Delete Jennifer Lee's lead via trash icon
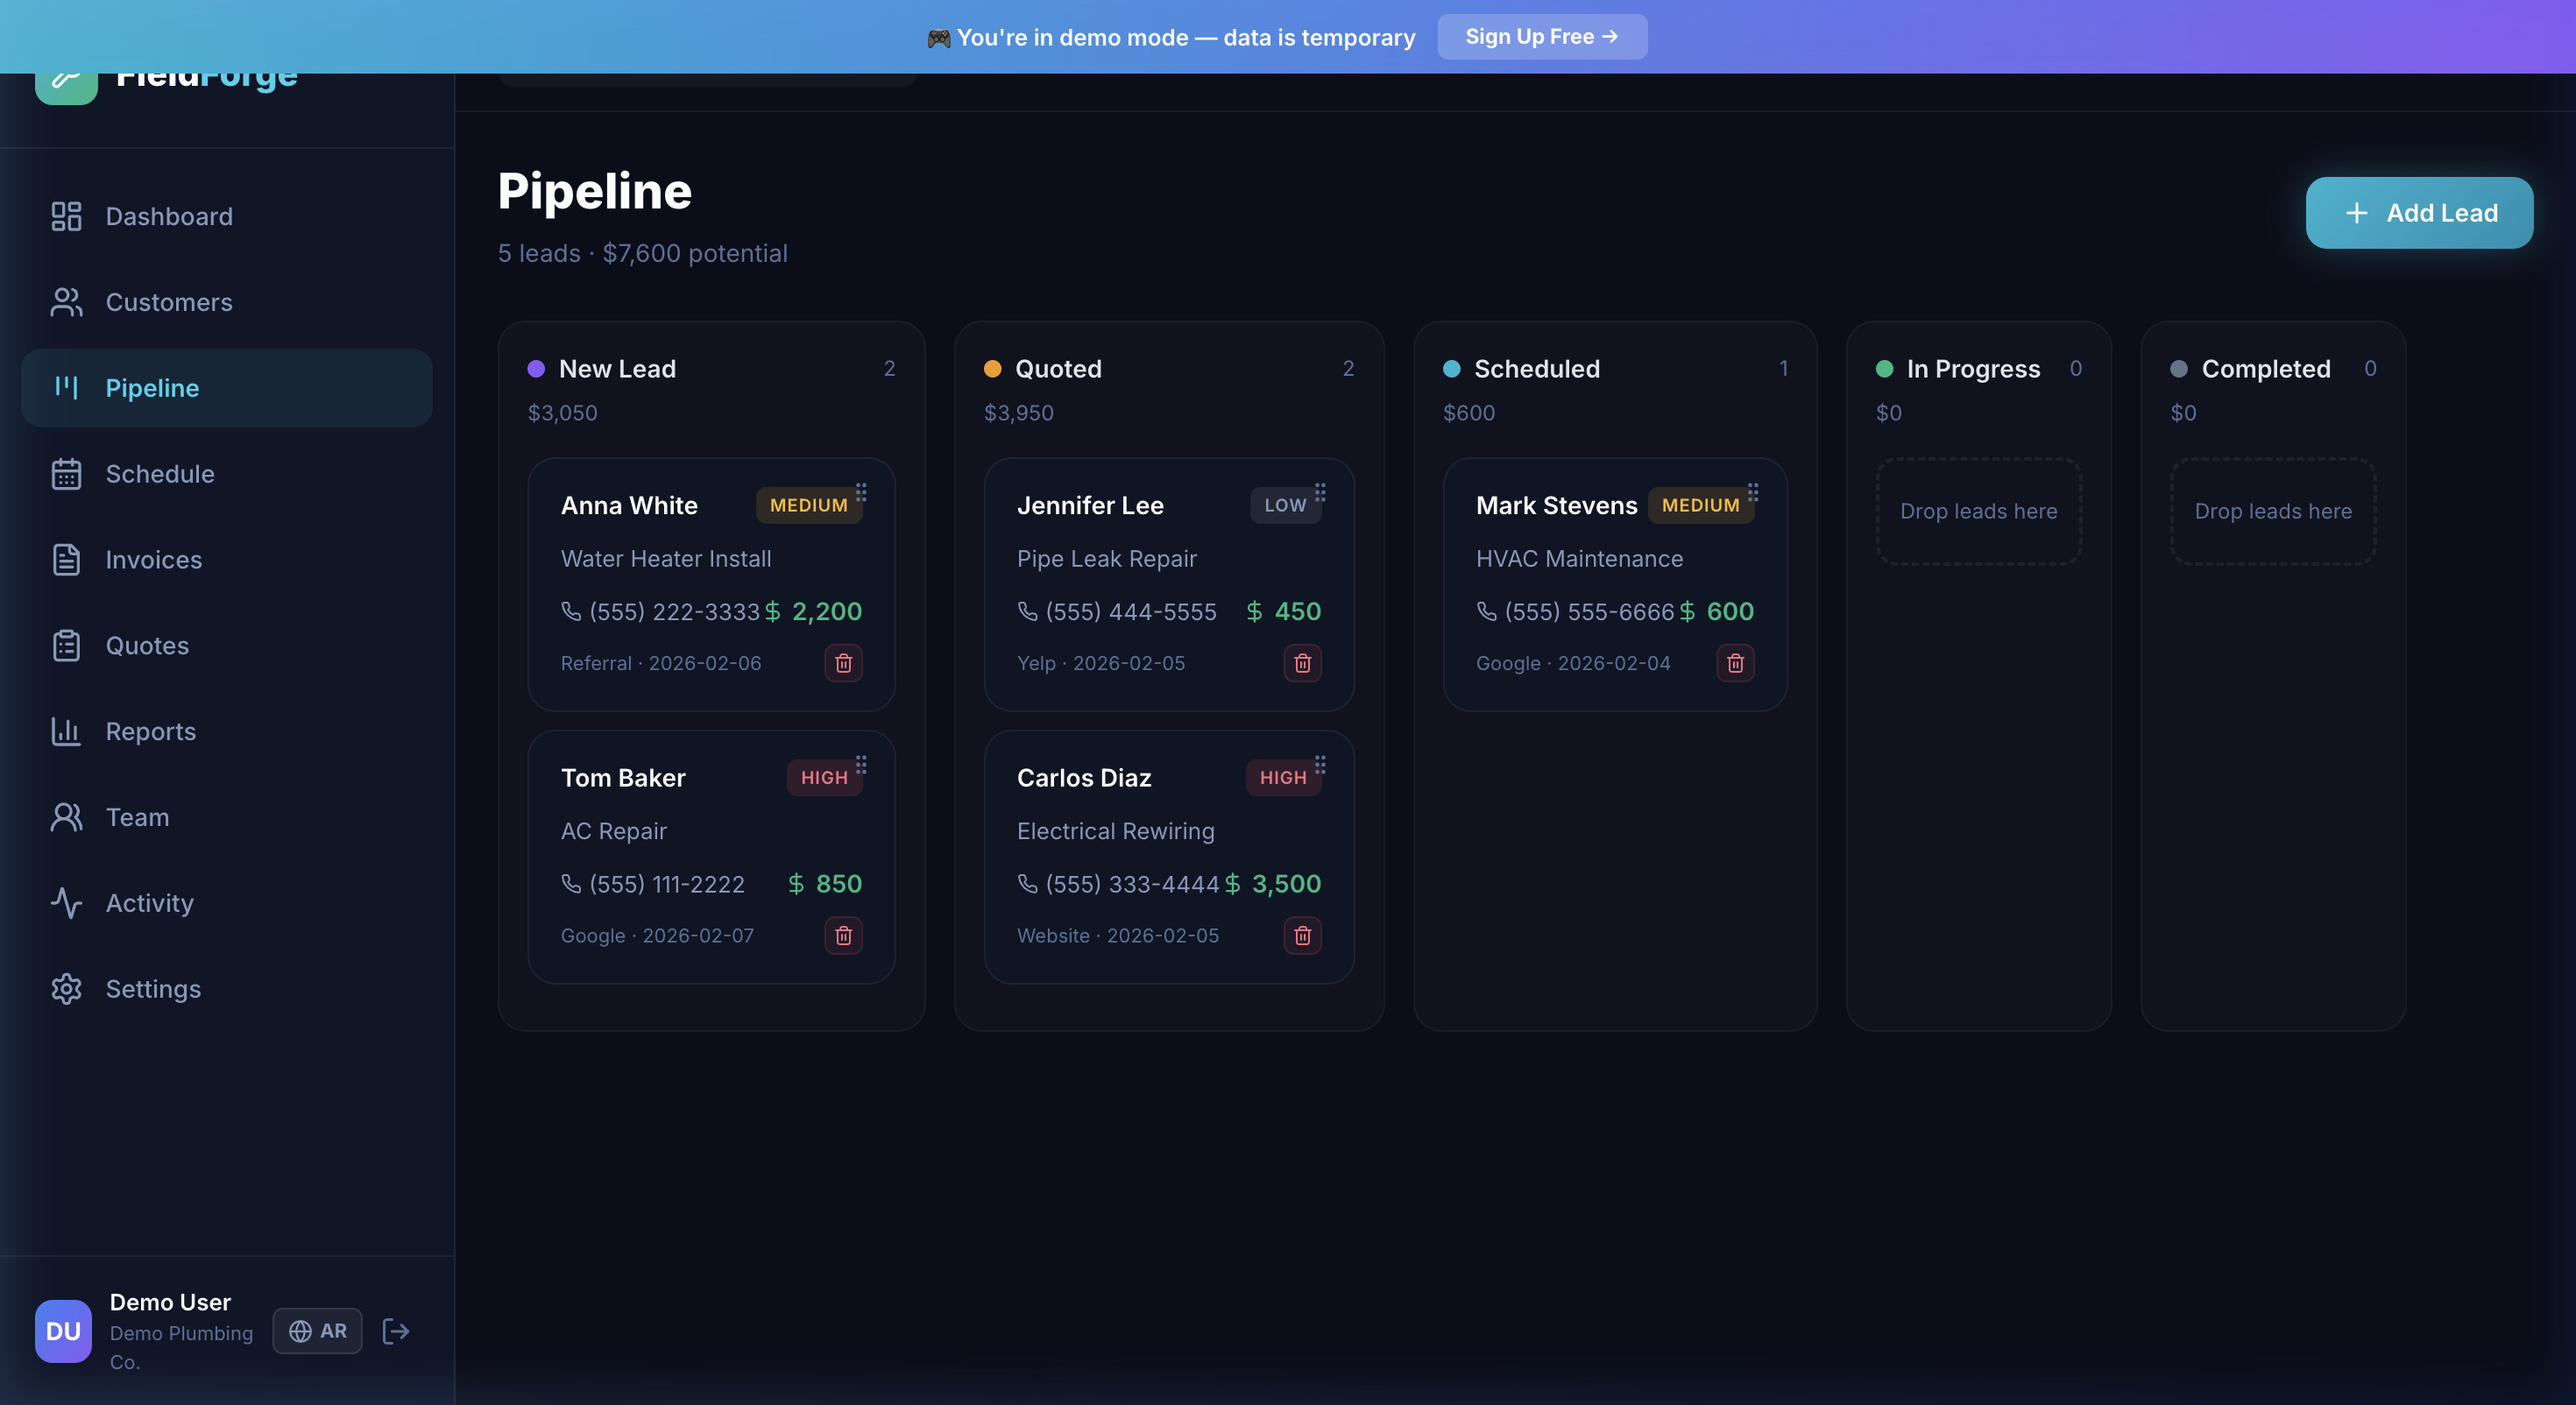The image size is (2576, 1405). (x=1301, y=663)
